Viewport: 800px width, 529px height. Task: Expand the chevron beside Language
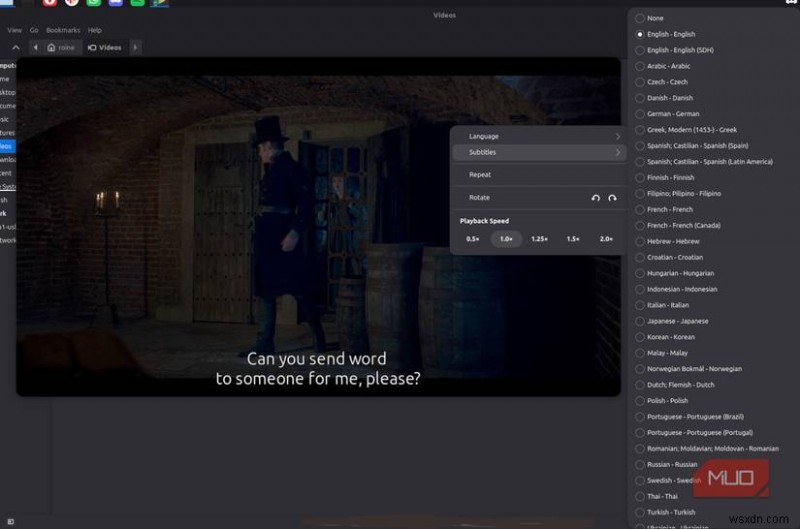click(x=617, y=136)
